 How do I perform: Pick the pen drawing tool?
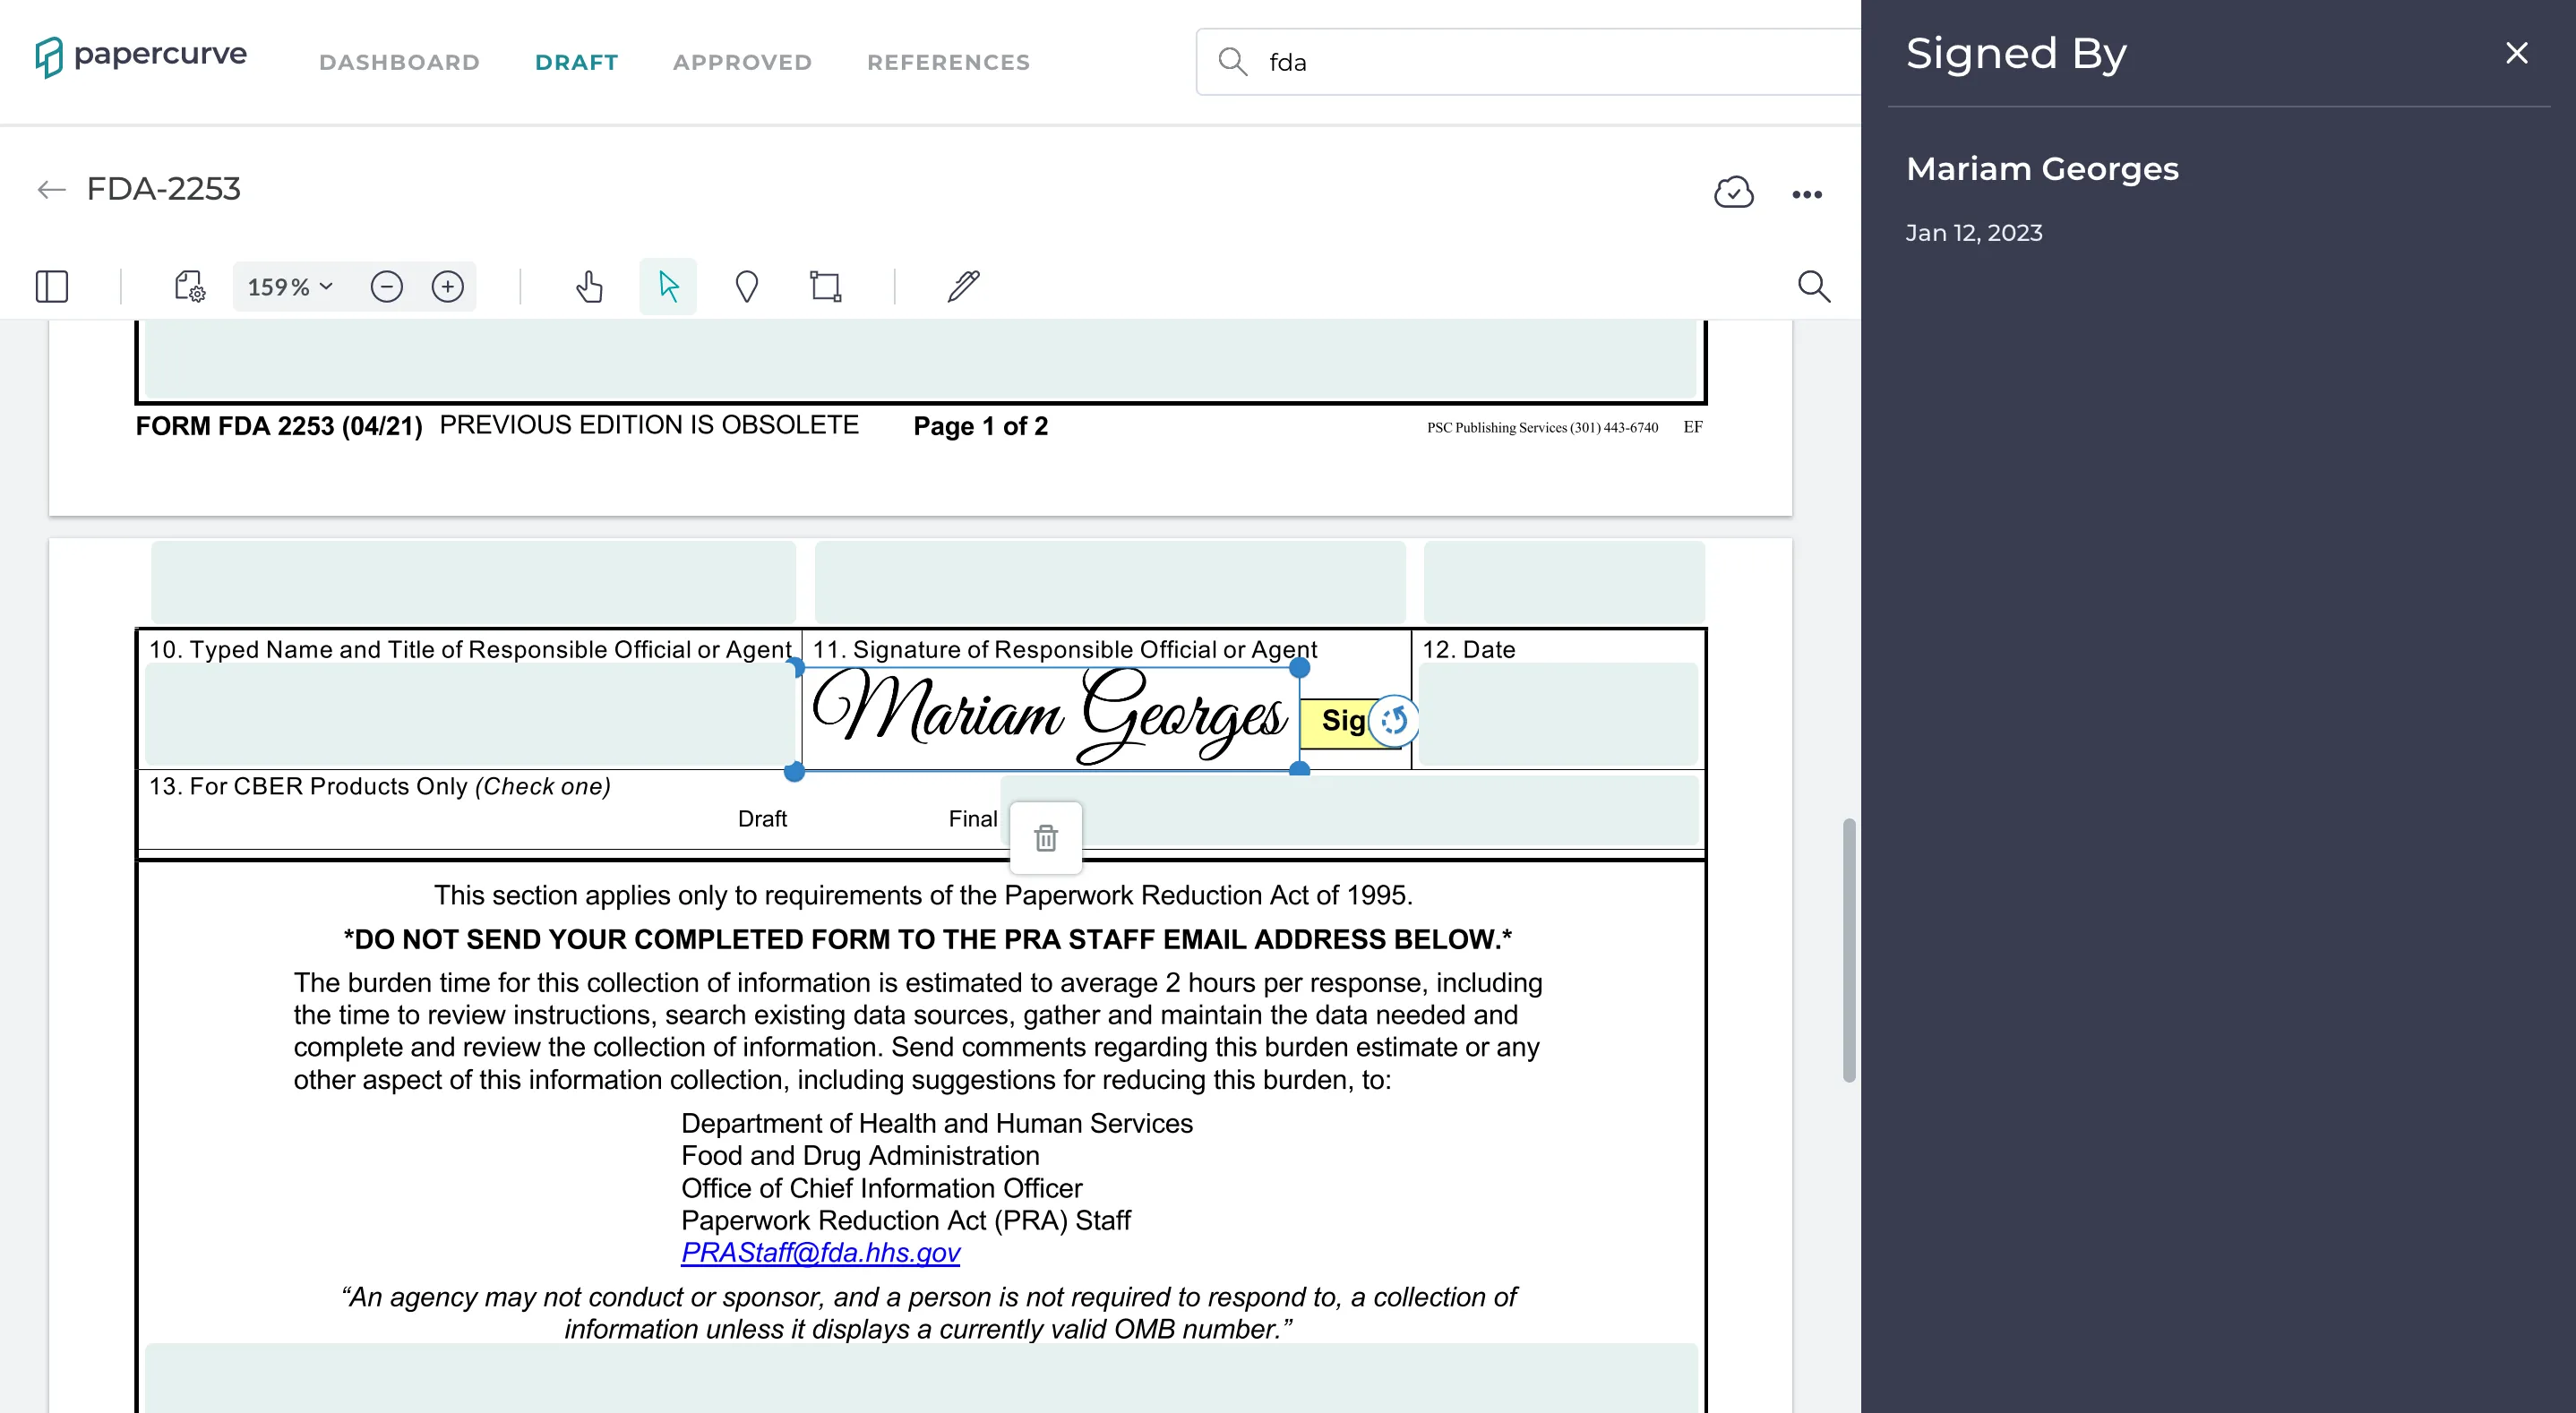point(963,286)
